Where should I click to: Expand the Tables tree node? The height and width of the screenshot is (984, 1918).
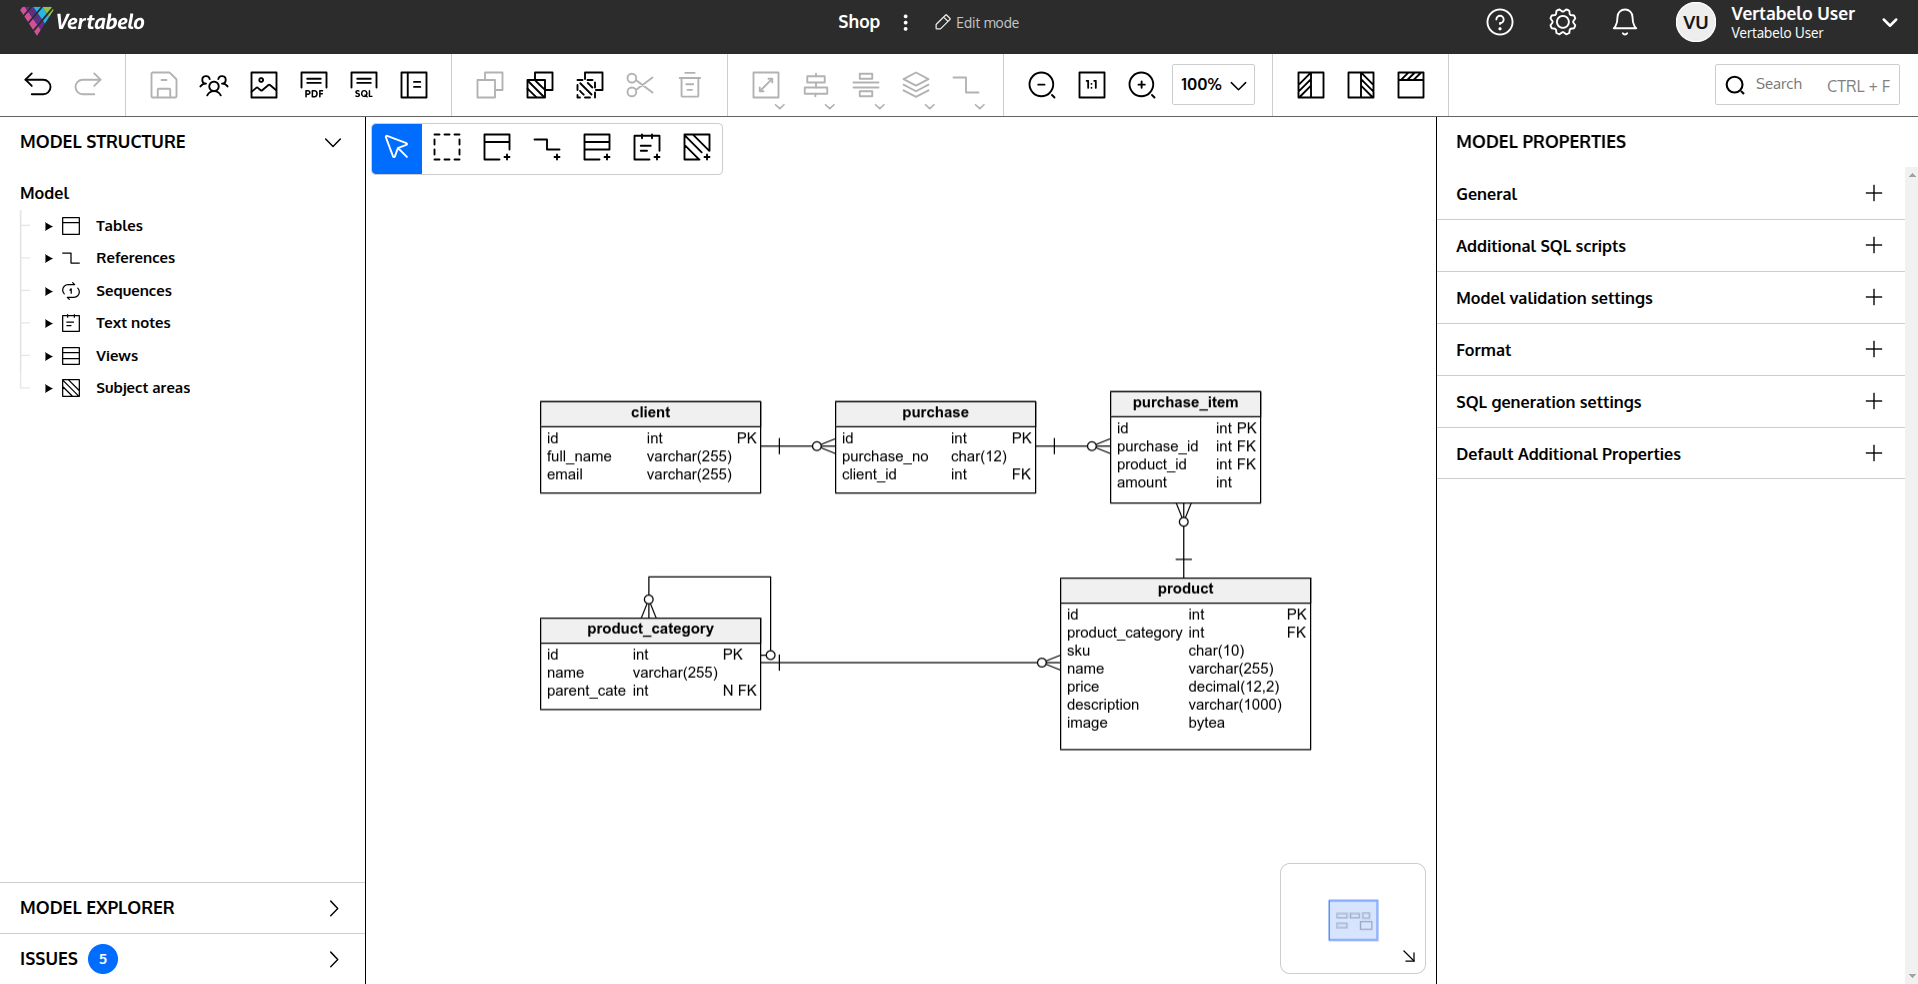click(47, 226)
